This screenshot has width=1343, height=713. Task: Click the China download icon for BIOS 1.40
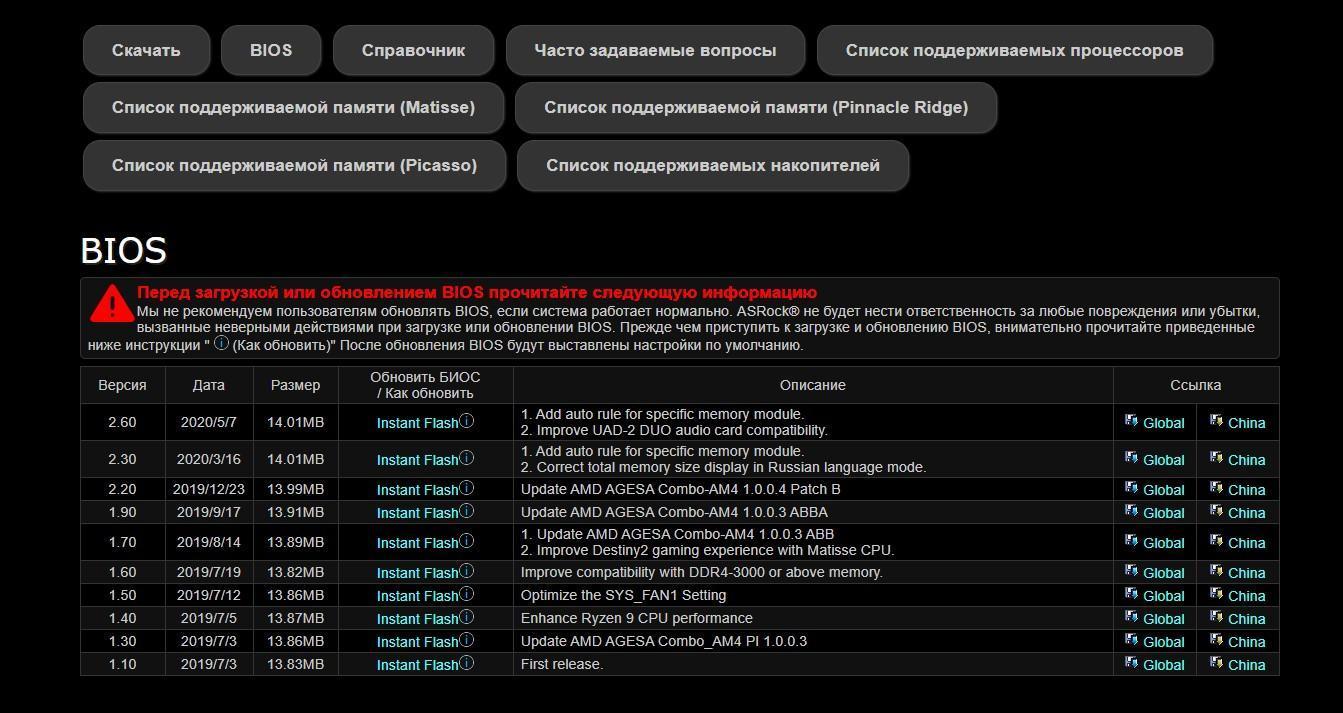pyautogui.click(x=1216, y=617)
